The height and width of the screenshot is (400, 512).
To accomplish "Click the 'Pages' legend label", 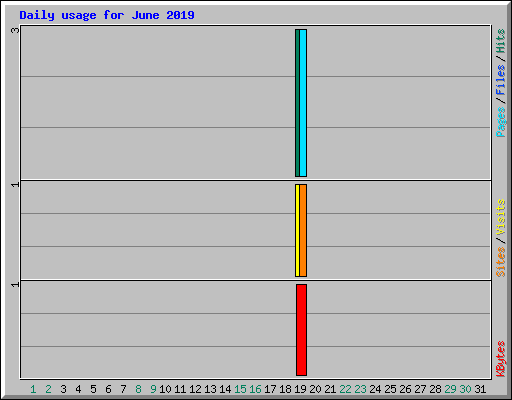I will pos(500,122).
